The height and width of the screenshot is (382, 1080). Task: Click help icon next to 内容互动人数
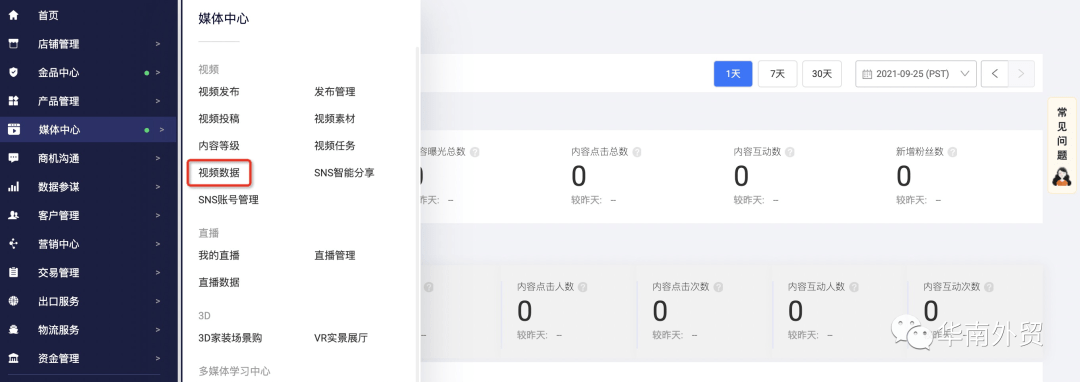point(853,286)
